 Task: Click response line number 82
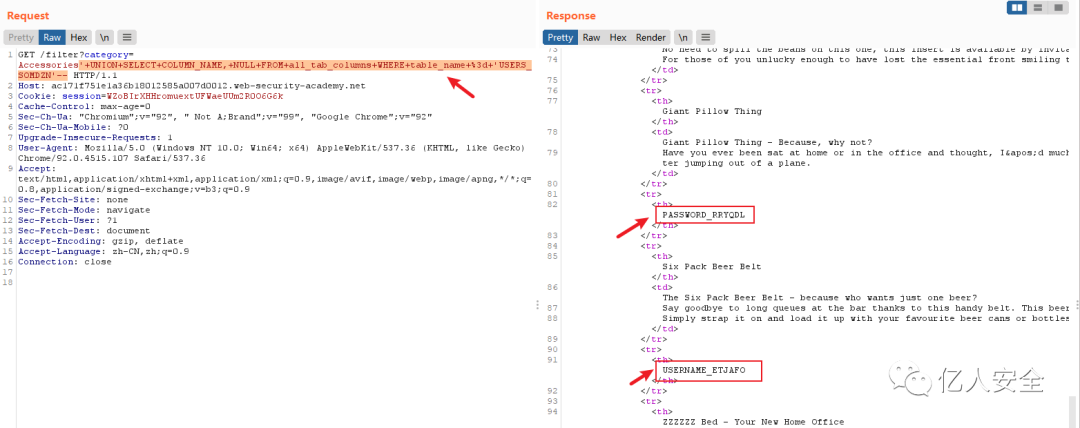coord(551,205)
